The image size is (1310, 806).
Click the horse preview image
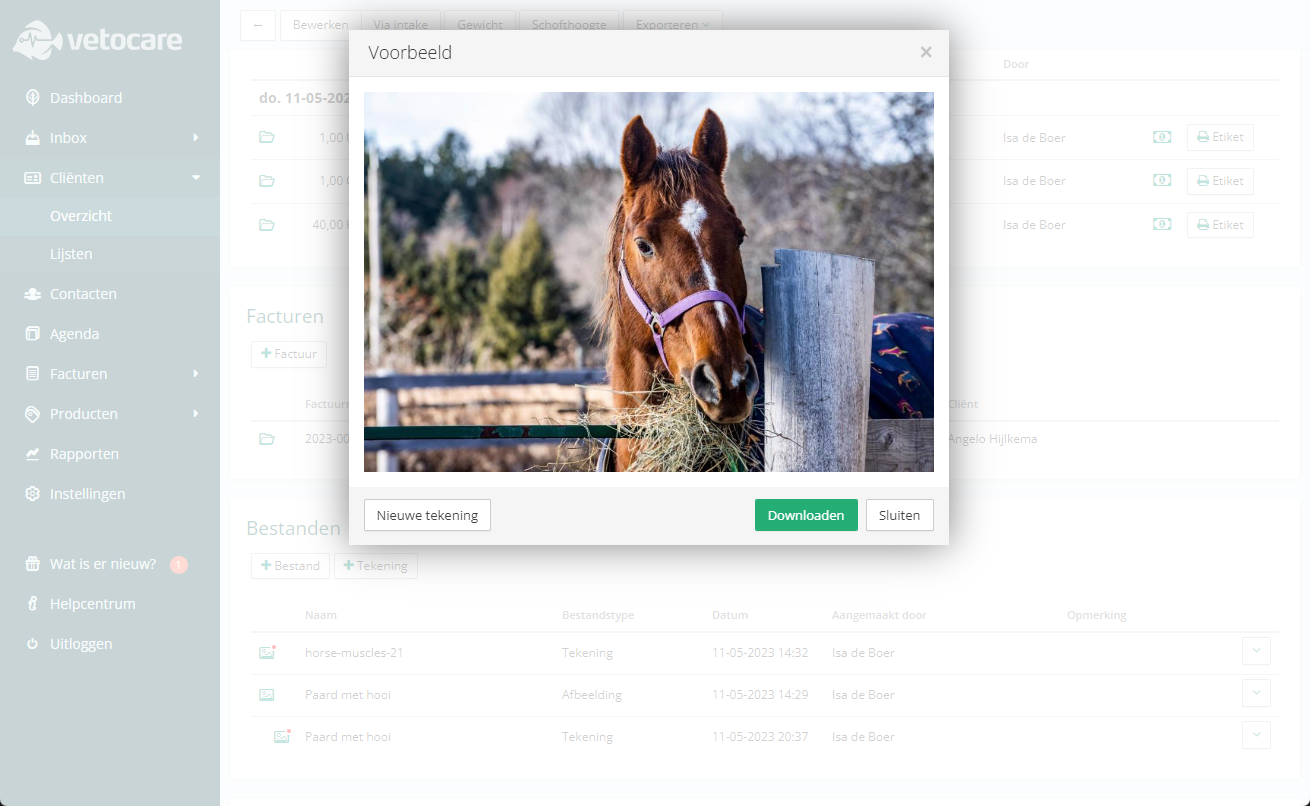click(649, 282)
